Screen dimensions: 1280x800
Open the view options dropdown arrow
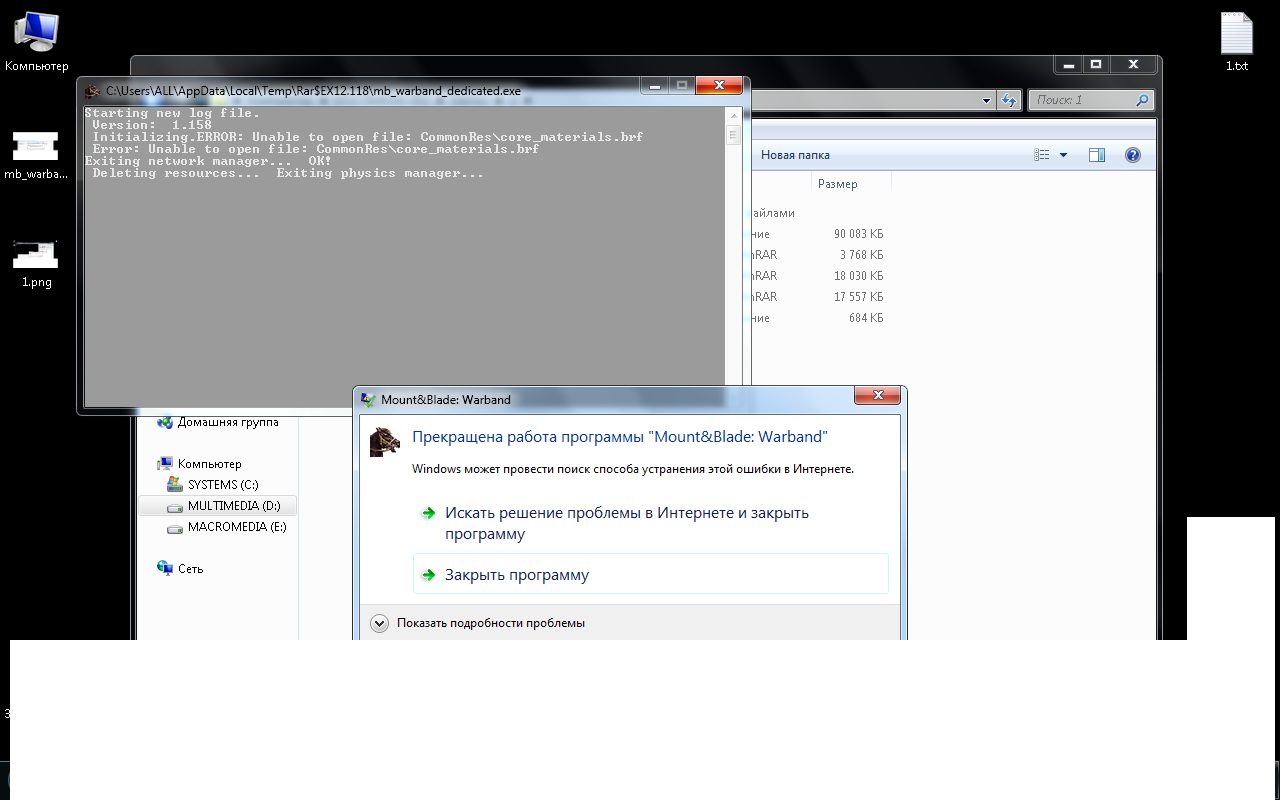pyautogui.click(x=1063, y=155)
